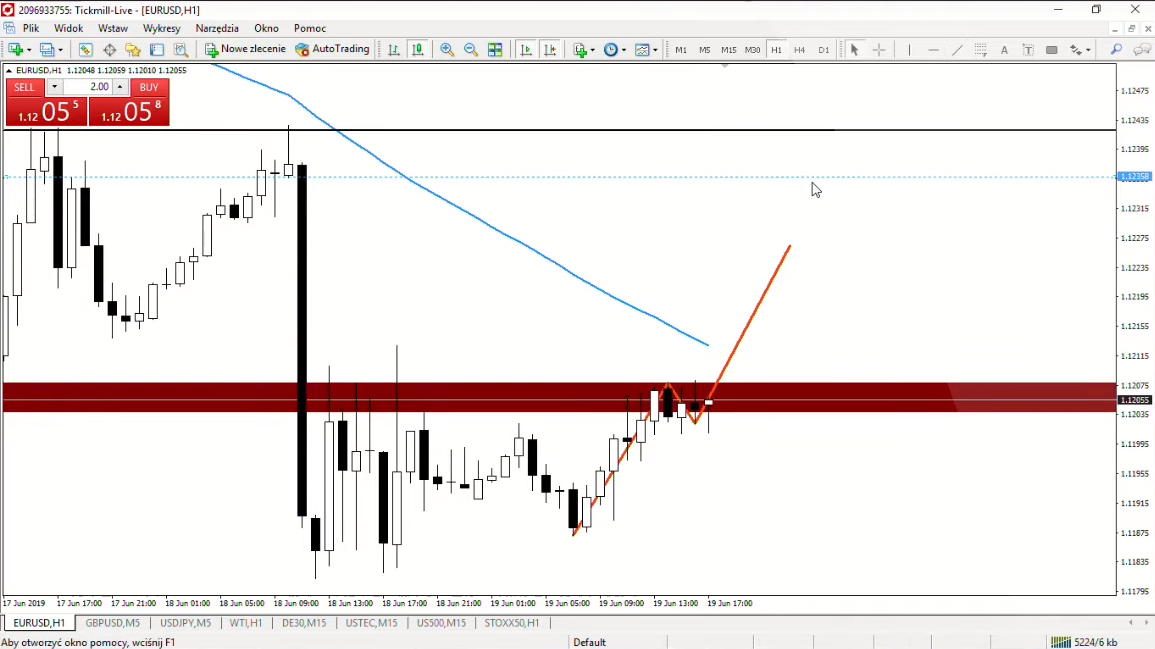Viewport: 1155px width, 649px height.
Task: Switch timeframe to M1
Action: pyautogui.click(x=681, y=49)
